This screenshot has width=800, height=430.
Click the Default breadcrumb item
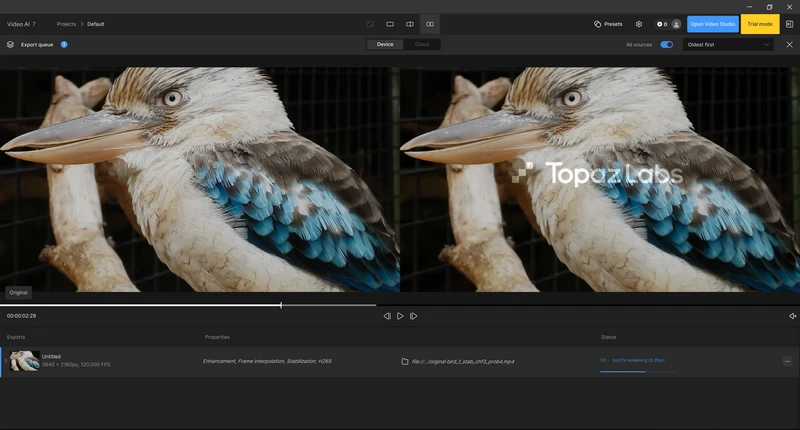coord(95,24)
